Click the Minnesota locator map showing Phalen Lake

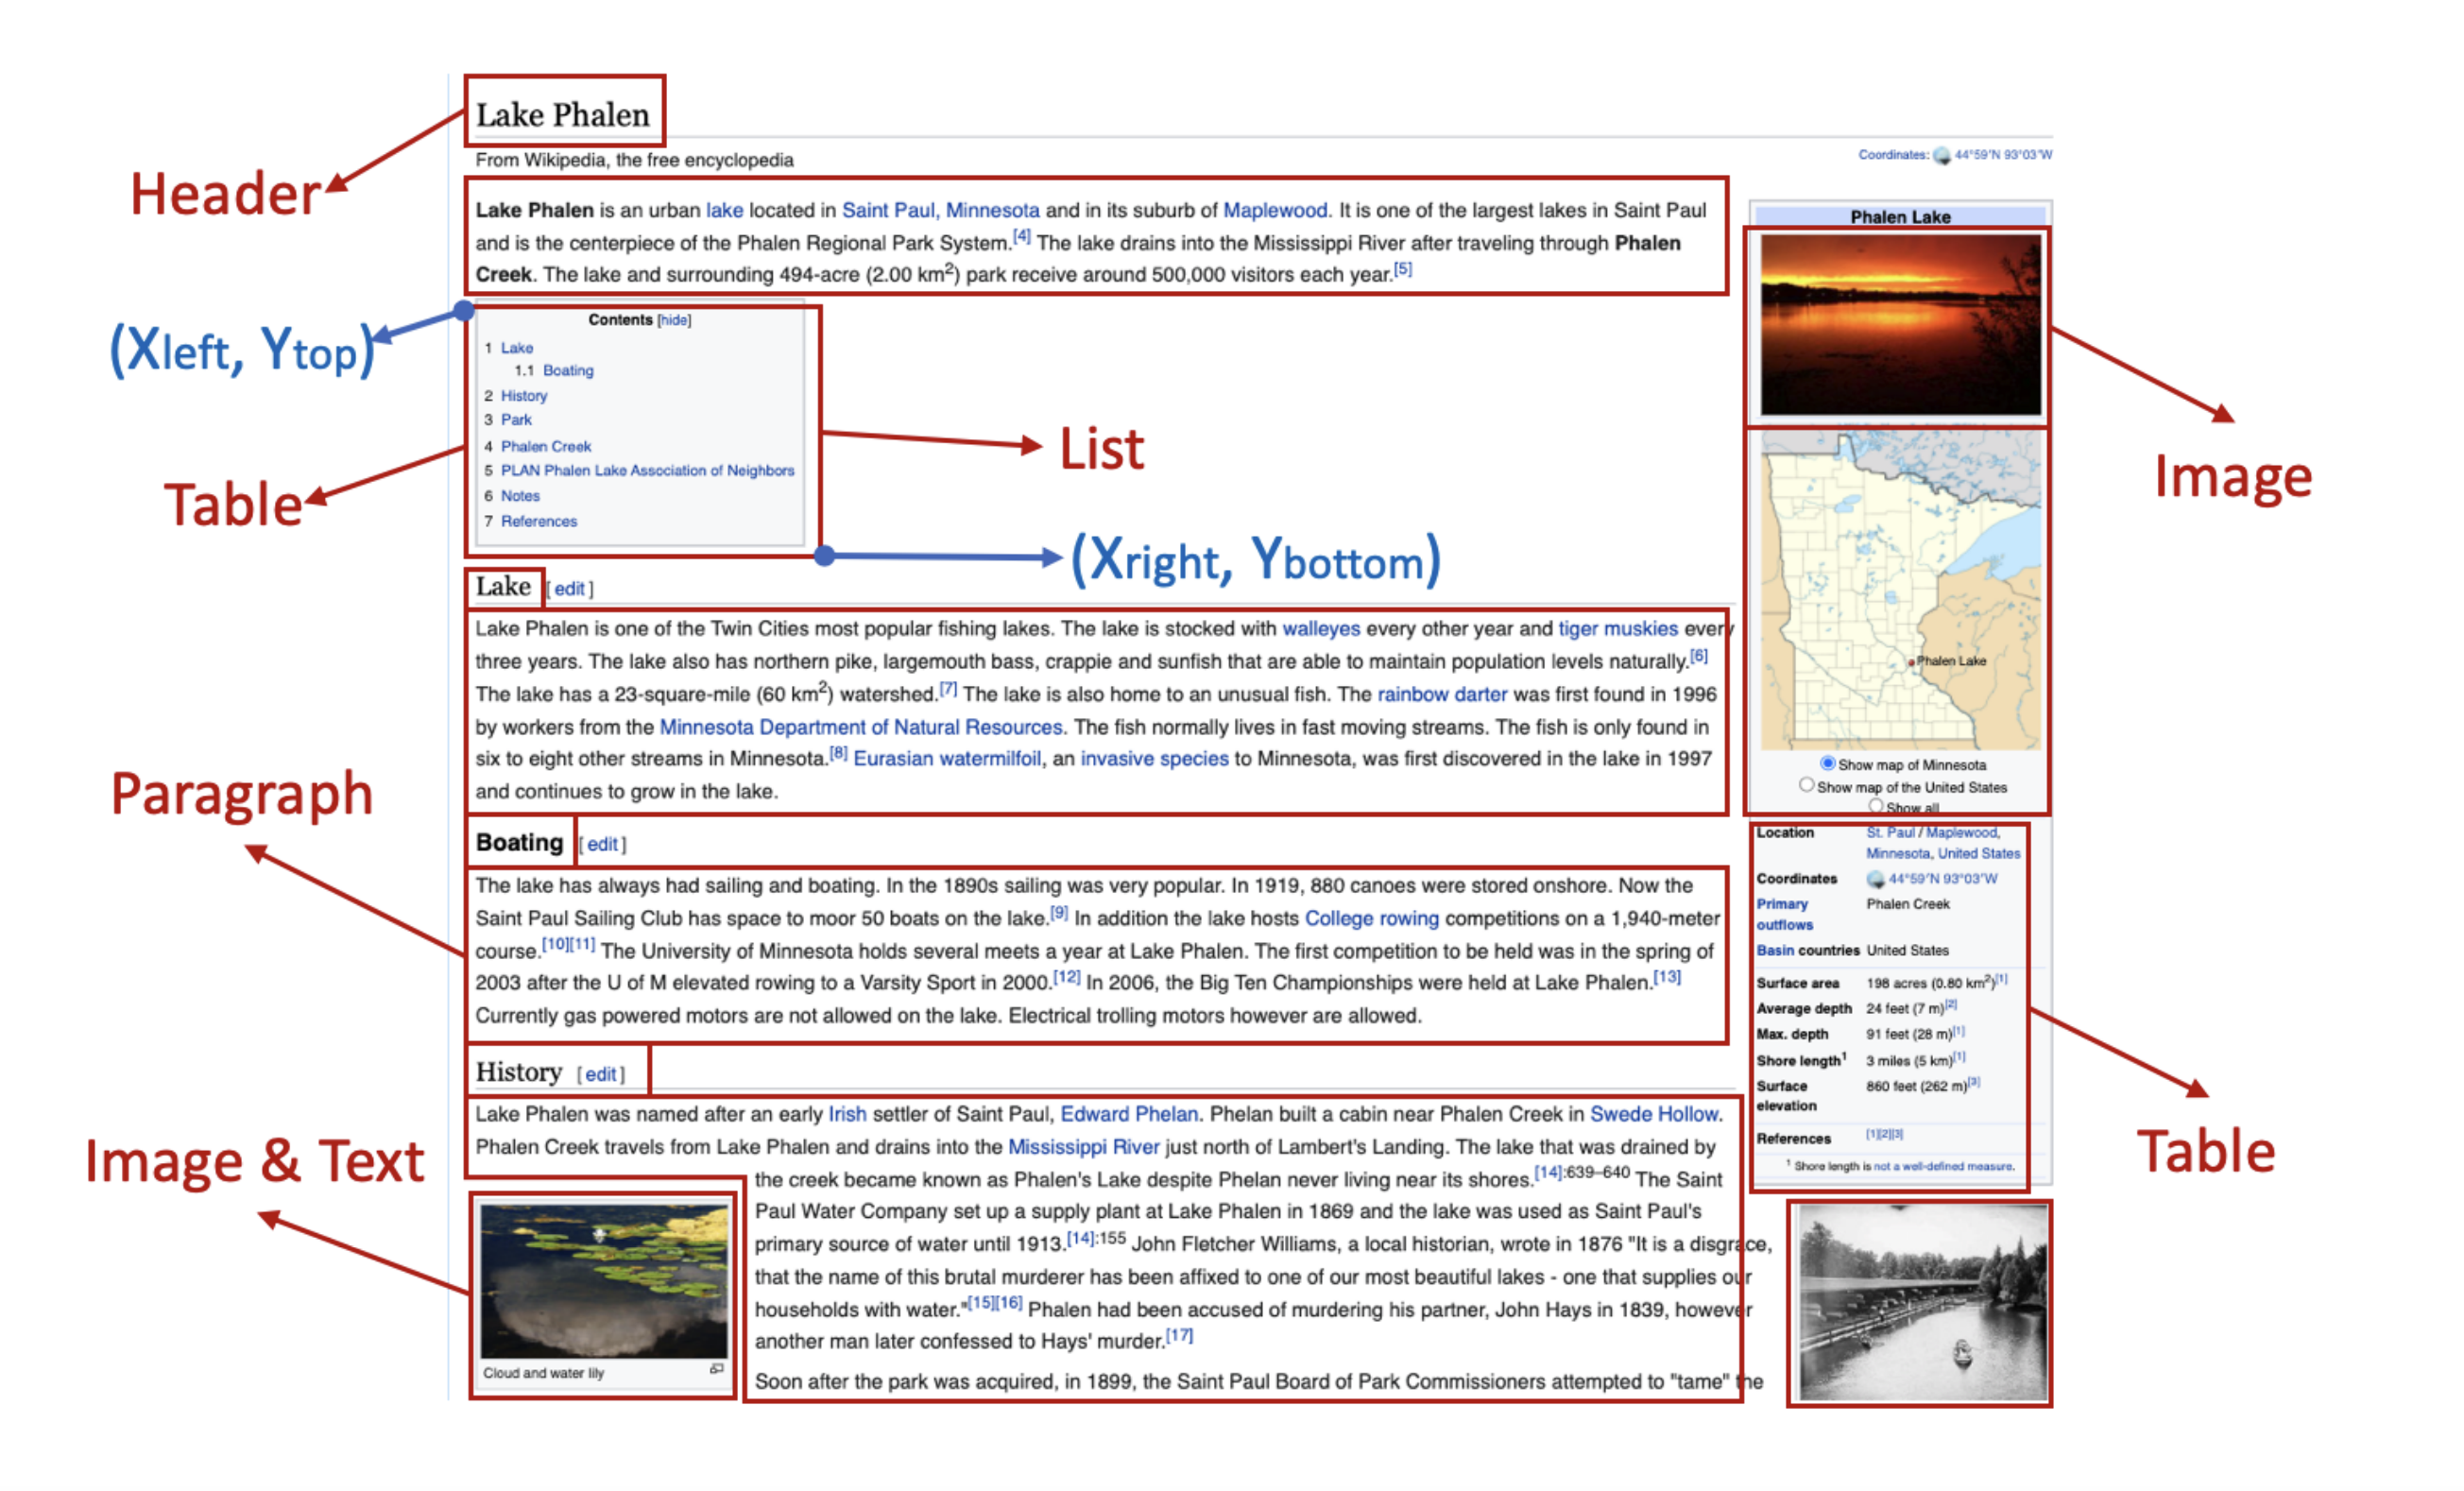1900,590
